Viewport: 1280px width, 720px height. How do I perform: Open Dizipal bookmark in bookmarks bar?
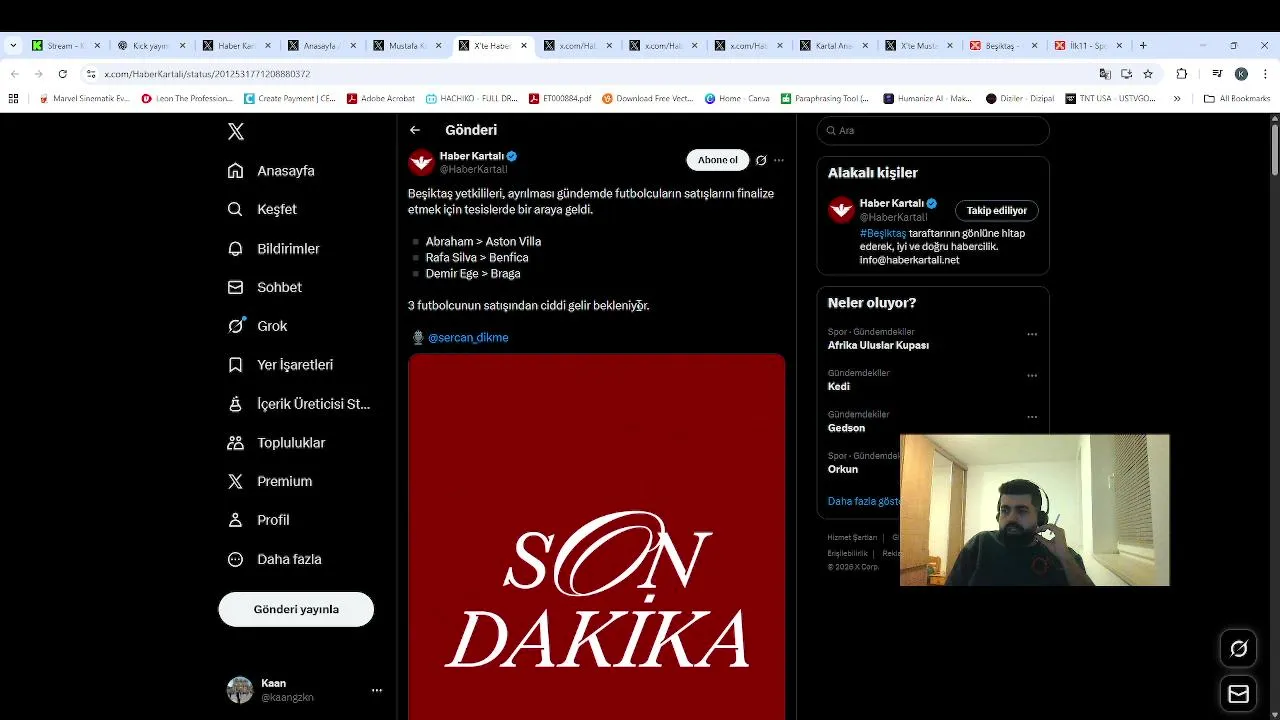pos(1019,98)
